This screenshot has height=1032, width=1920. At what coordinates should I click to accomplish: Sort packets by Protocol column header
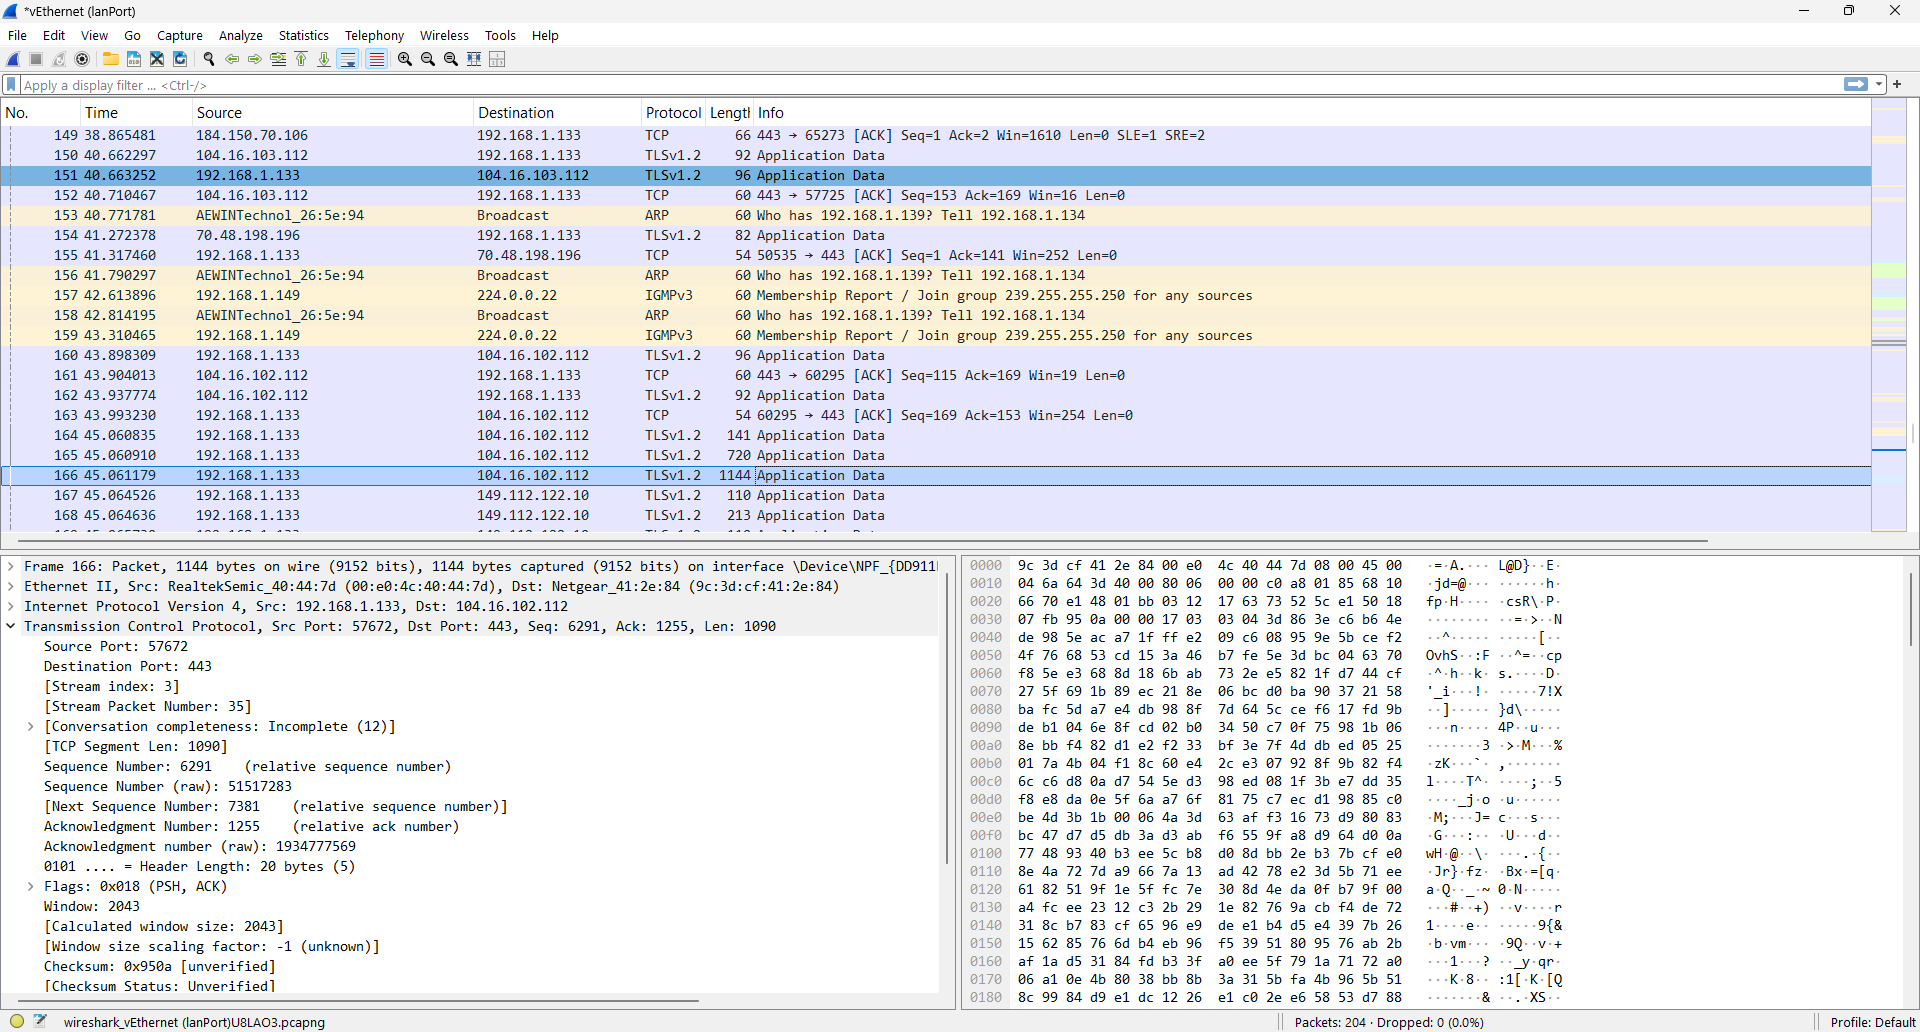[x=673, y=113]
